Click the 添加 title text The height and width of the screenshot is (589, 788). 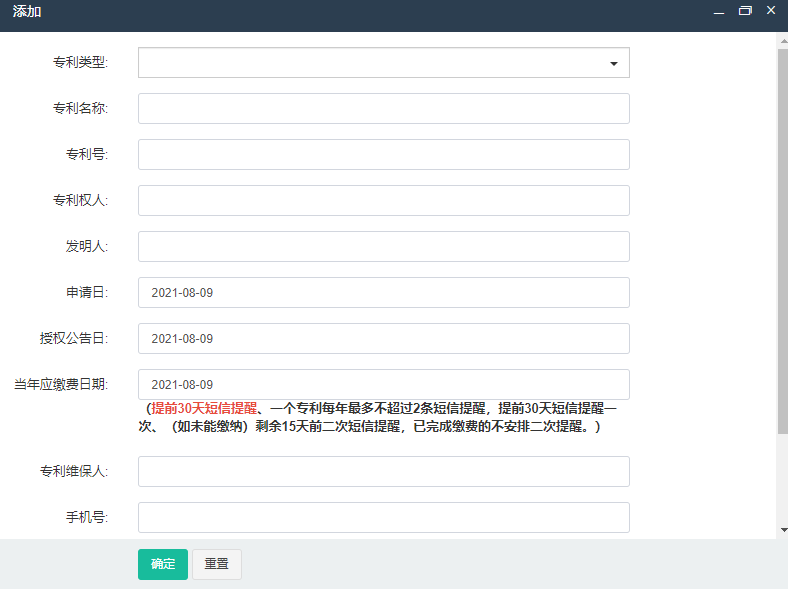(27, 11)
